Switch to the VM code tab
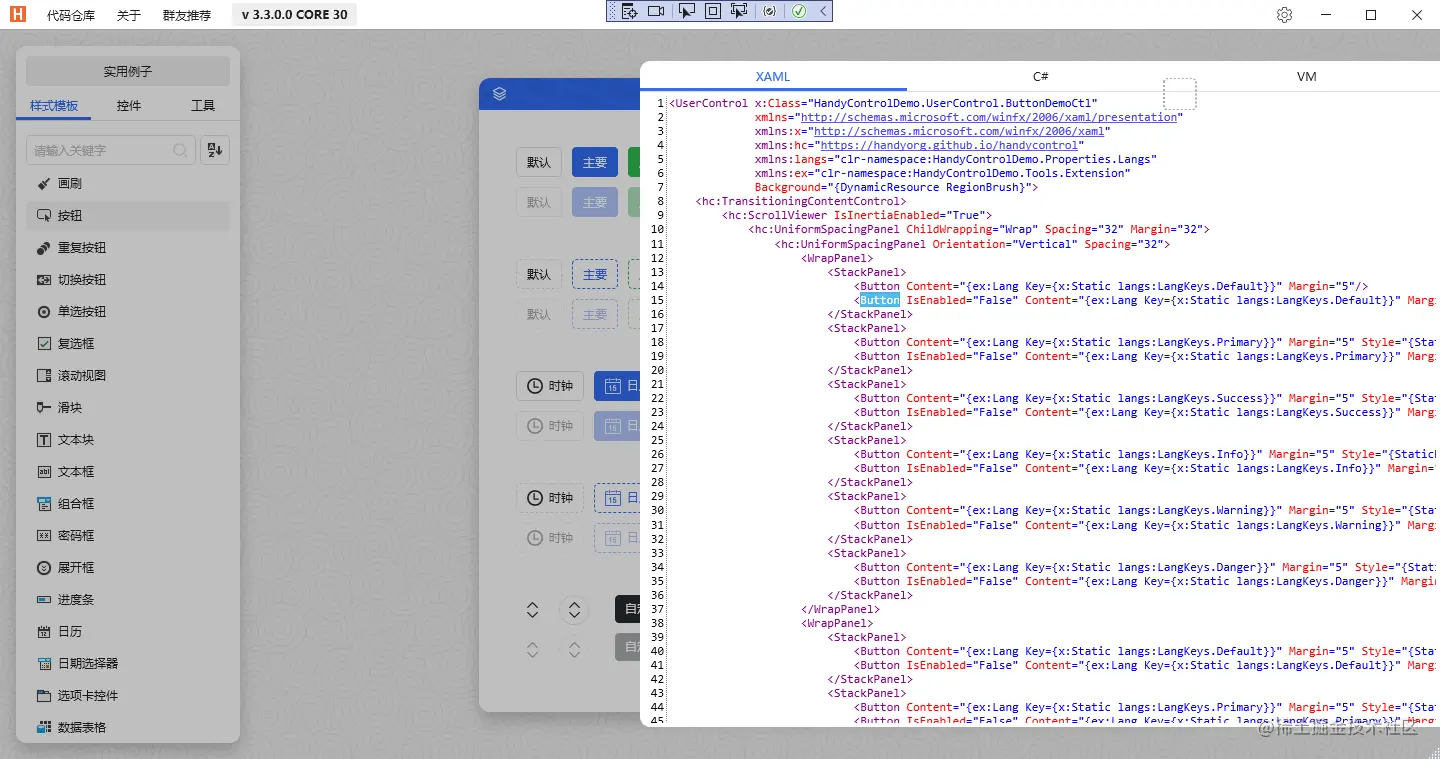Screen dimensions: 1440x759 click(x=1306, y=77)
